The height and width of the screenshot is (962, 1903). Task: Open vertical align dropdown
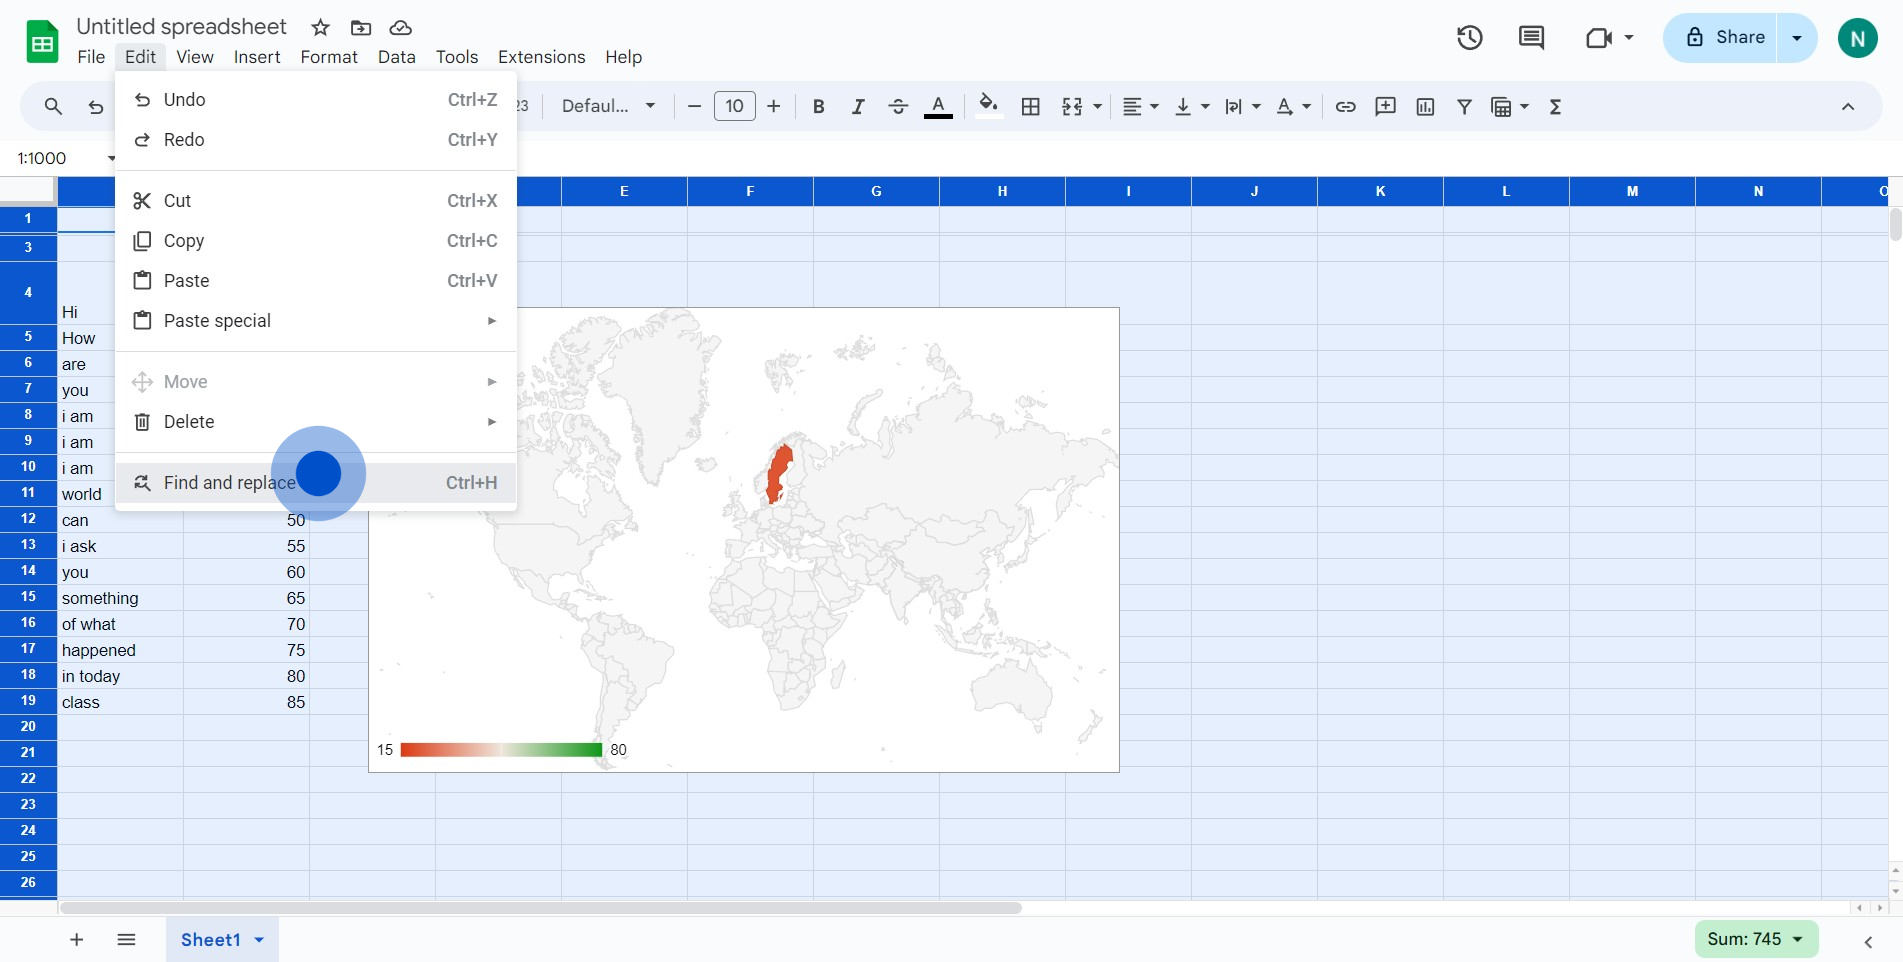(x=1191, y=106)
